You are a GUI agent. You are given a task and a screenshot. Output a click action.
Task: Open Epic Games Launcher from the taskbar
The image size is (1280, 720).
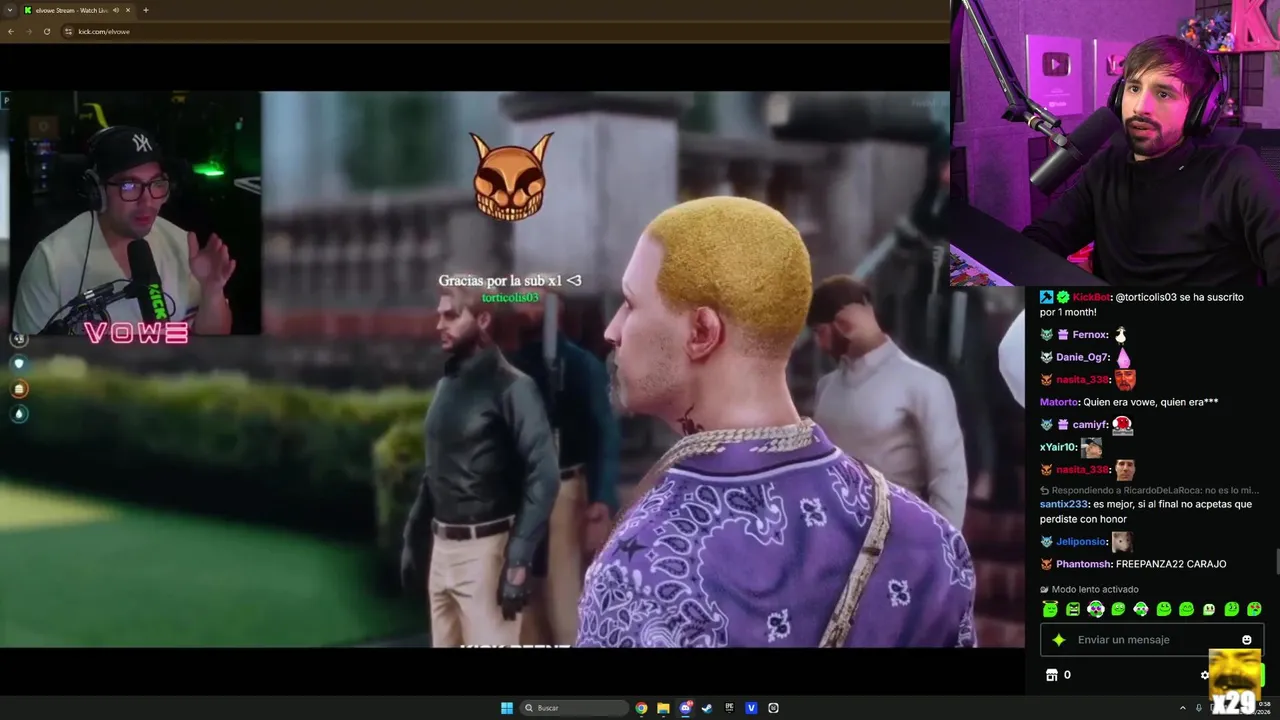point(729,708)
